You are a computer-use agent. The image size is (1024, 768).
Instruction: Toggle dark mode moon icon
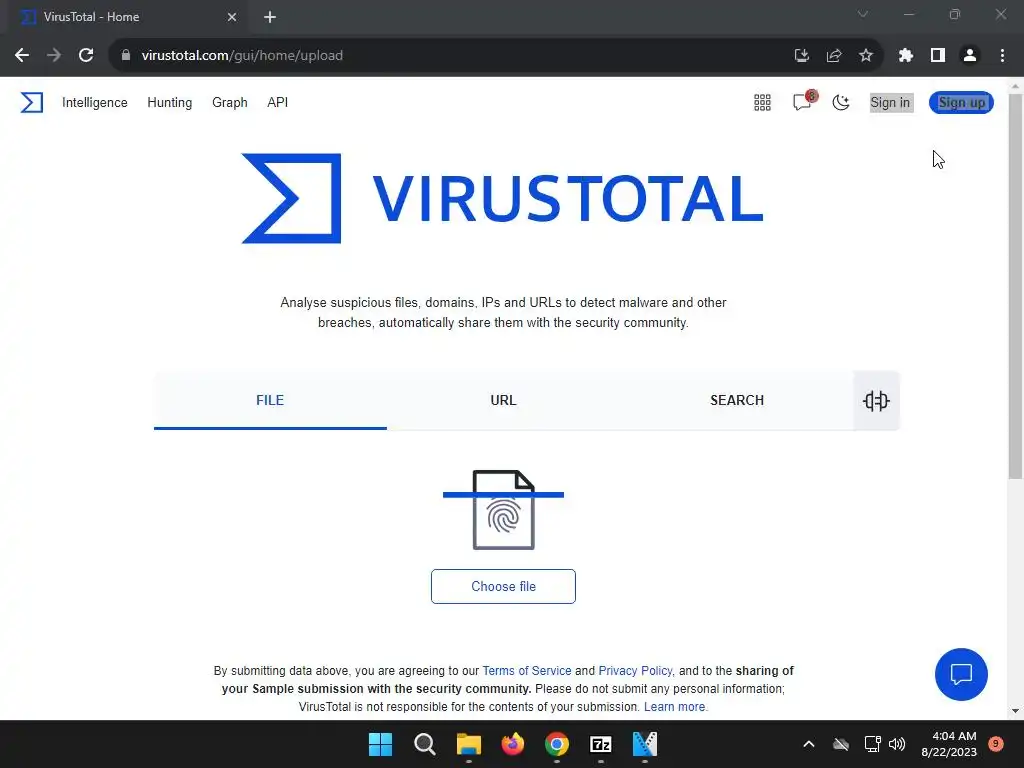pos(841,103)
